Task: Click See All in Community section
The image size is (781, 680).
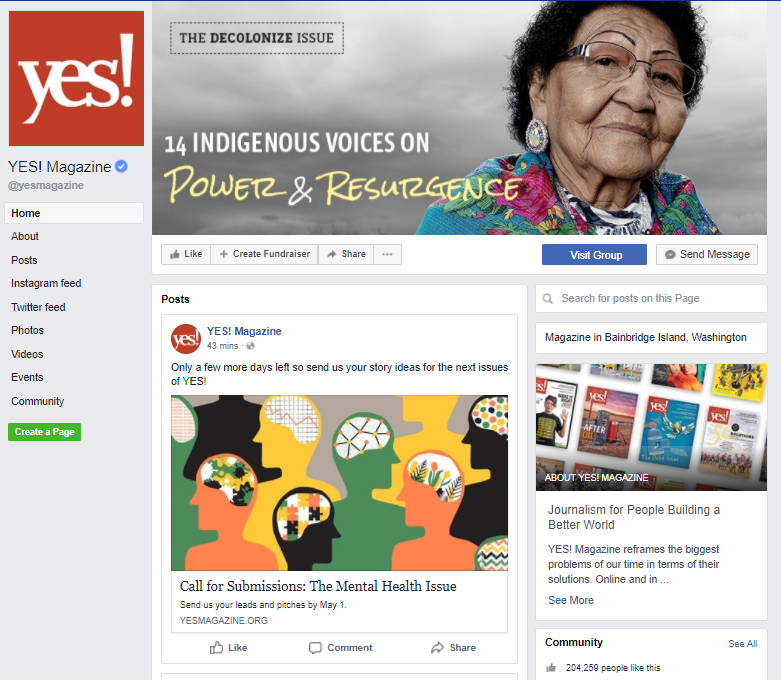Action: click(743, 644)
